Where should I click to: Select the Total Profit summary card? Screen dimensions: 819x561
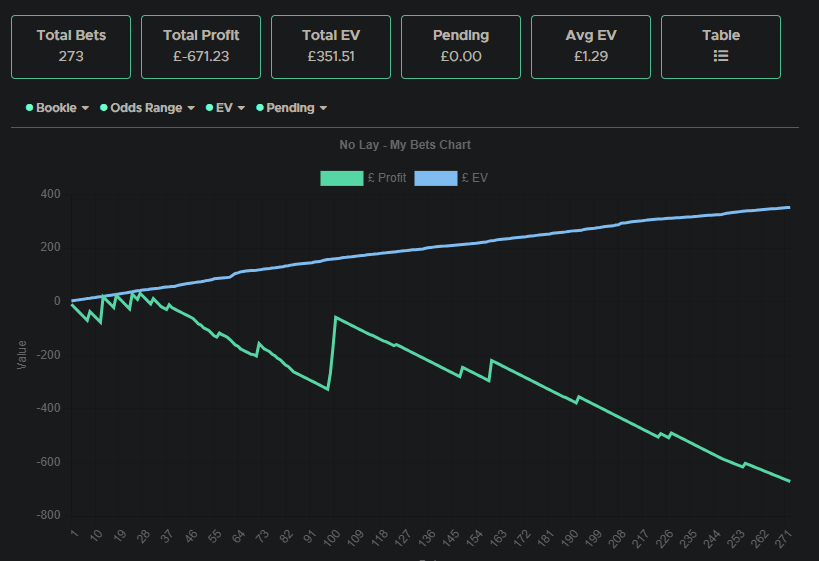pyautogui.click(x=201, y=46)
